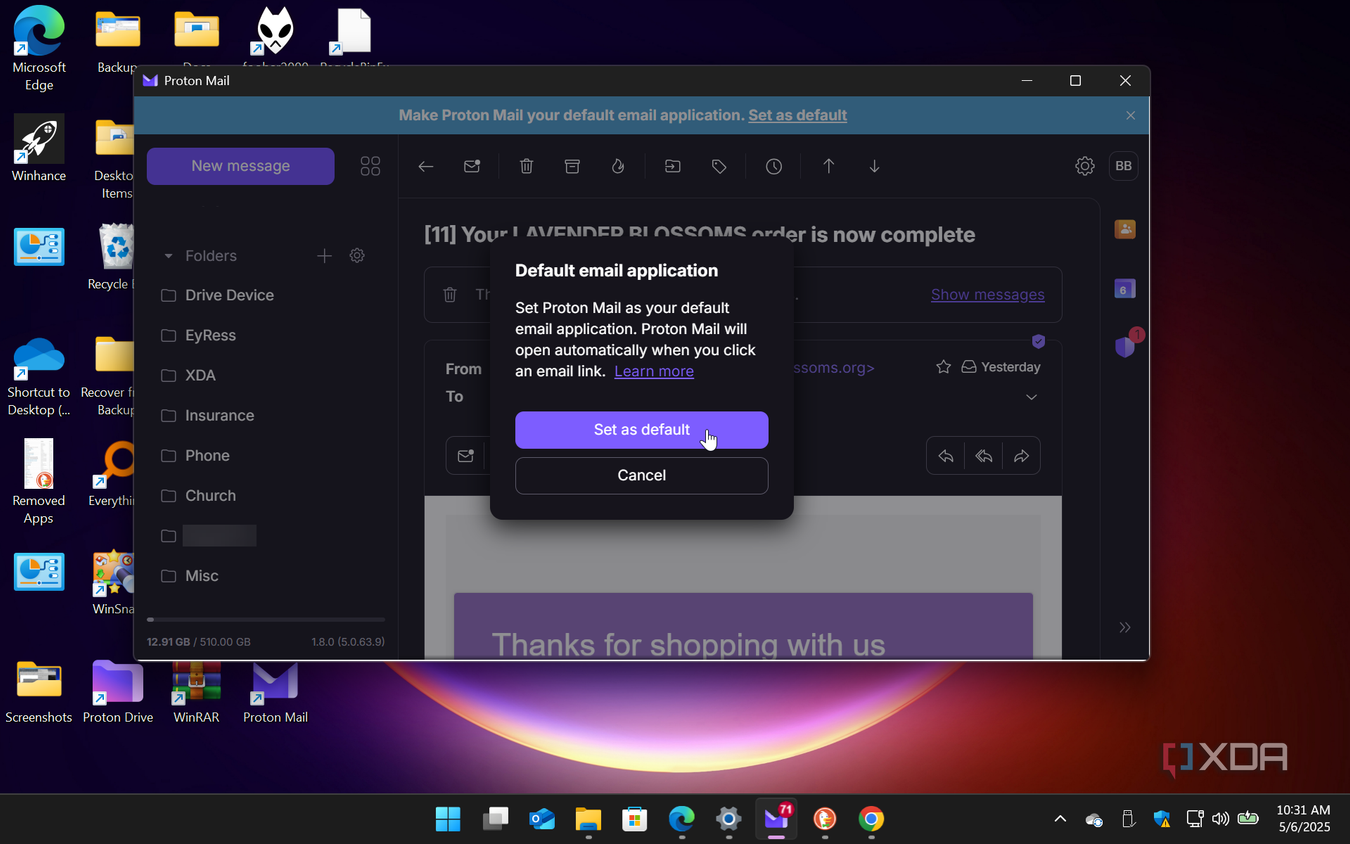Archive the message using archive icon
The height and width of the screenshot is (844, 1350).
(x=572, y=167)
